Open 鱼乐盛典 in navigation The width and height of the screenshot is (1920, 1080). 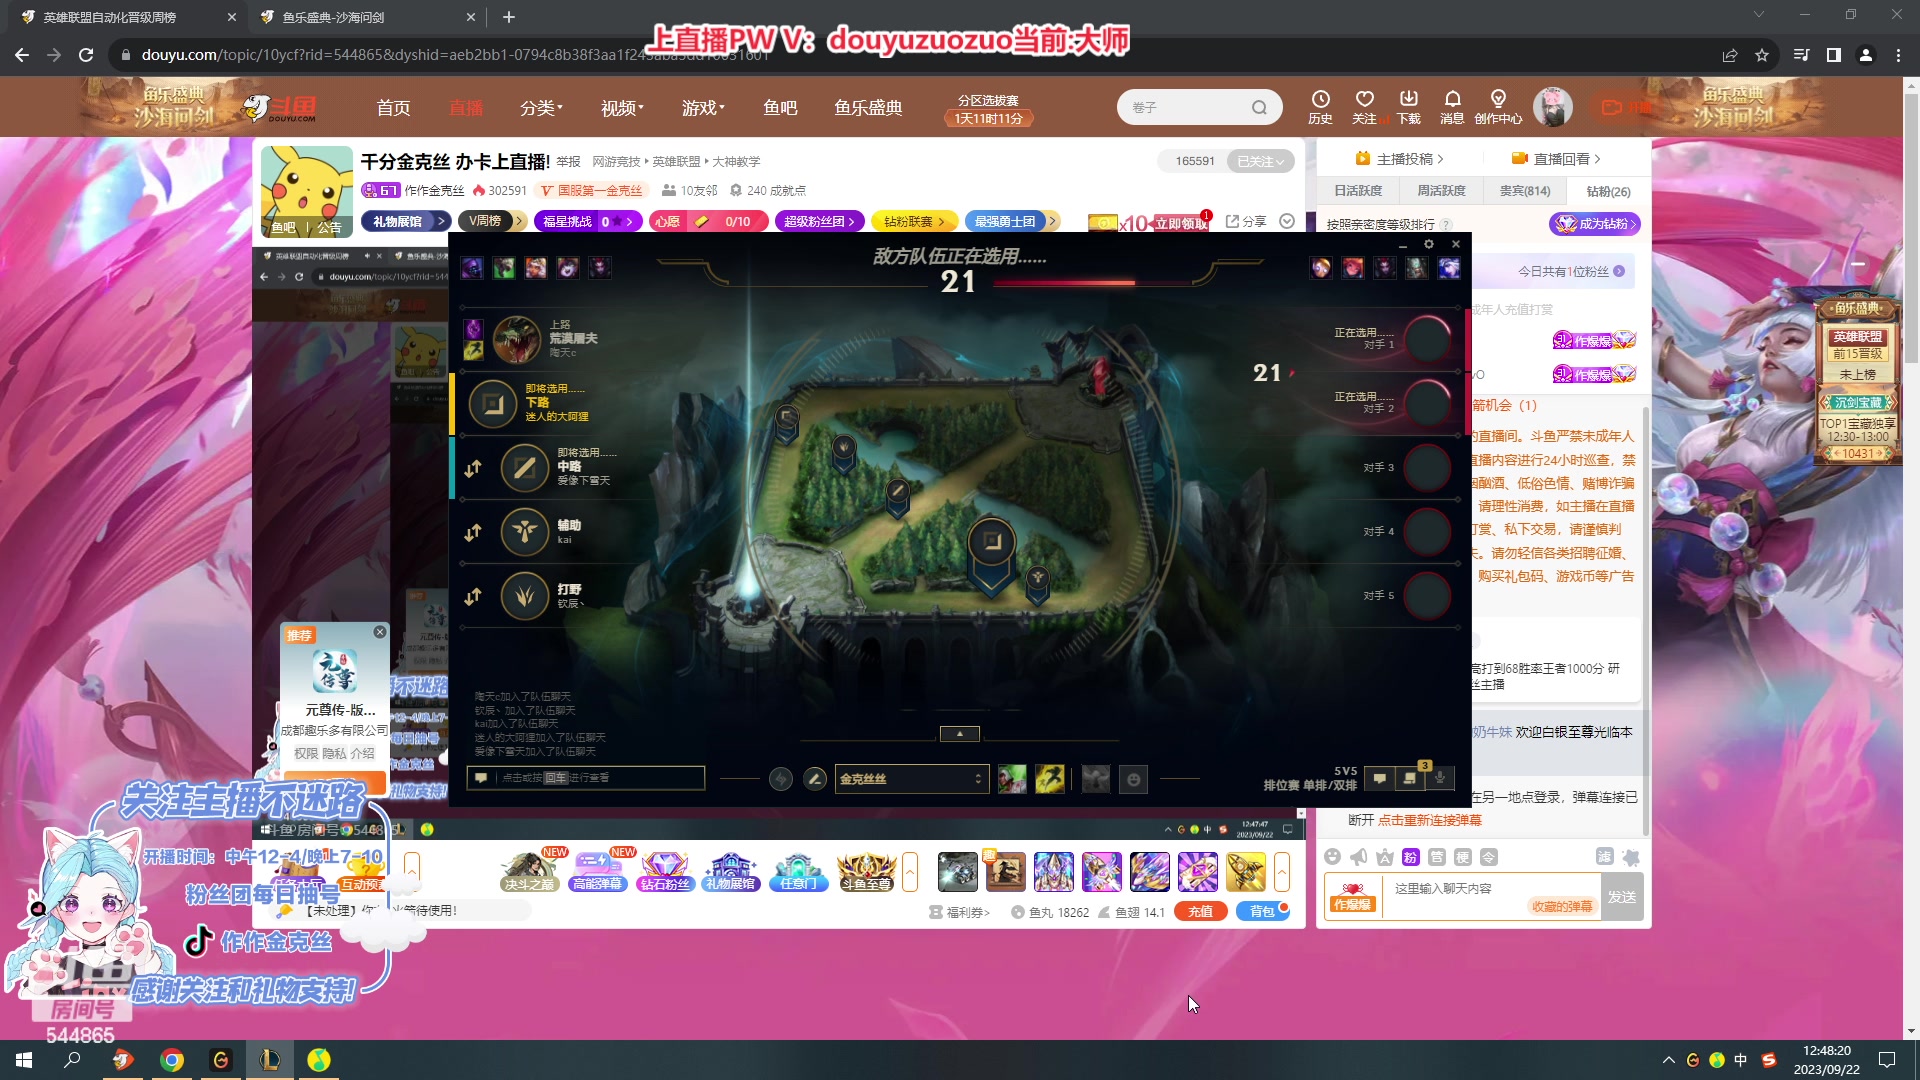click(868, 108)
